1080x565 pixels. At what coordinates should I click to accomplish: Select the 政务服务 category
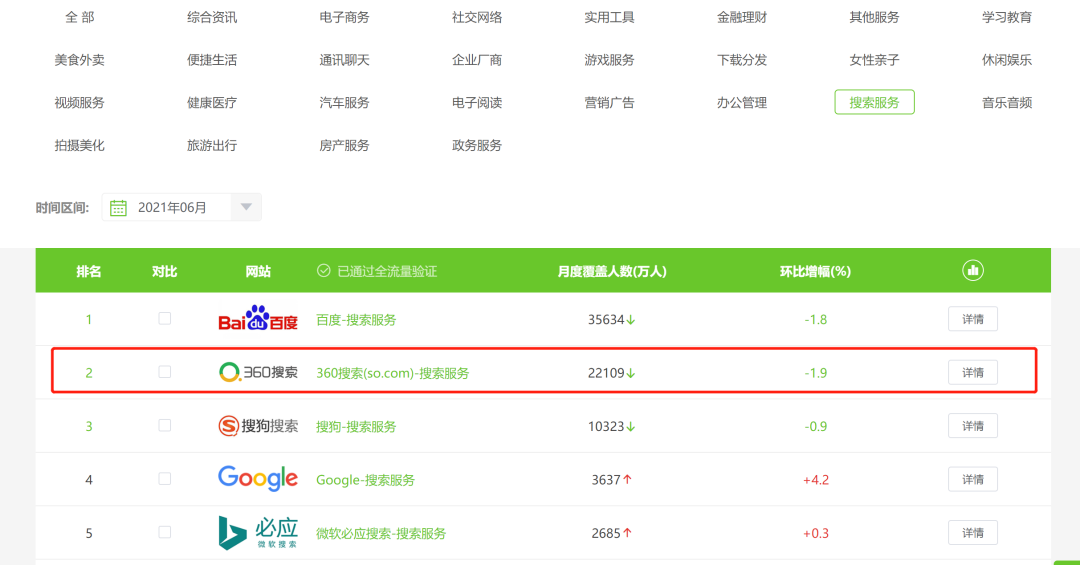pyautogui.click(x=477, y=145)
